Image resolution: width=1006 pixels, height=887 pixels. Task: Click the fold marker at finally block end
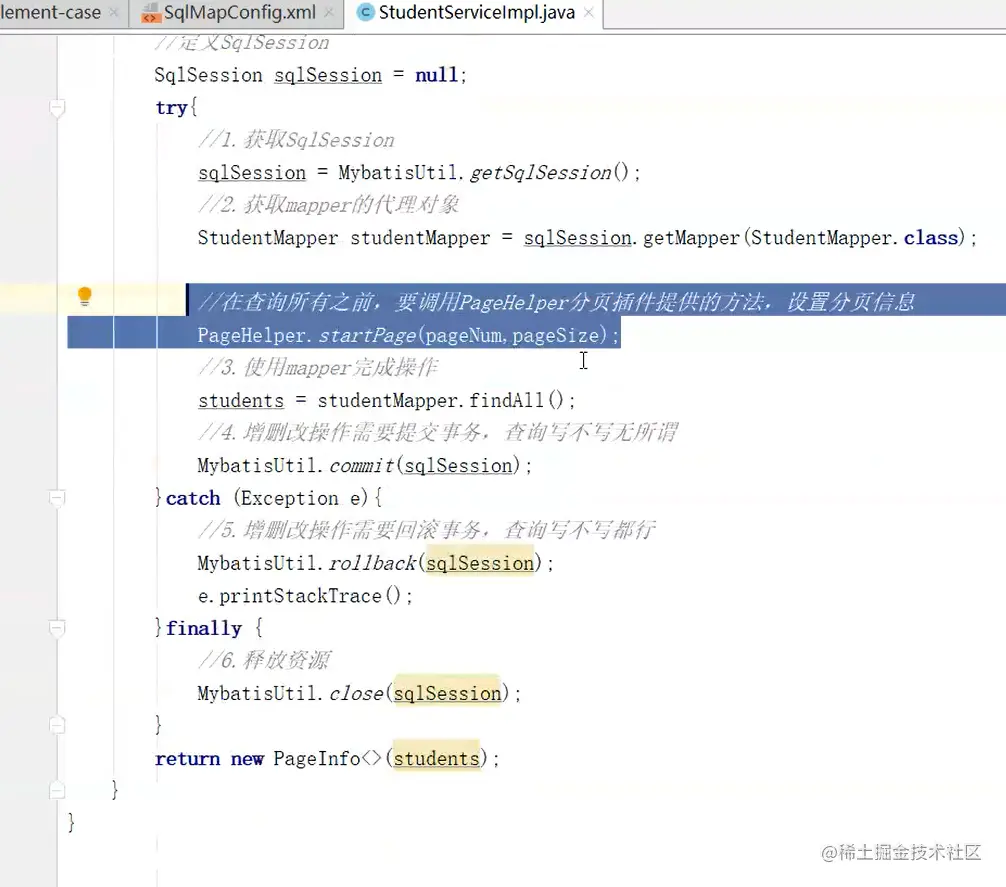(x=57, y=725)
